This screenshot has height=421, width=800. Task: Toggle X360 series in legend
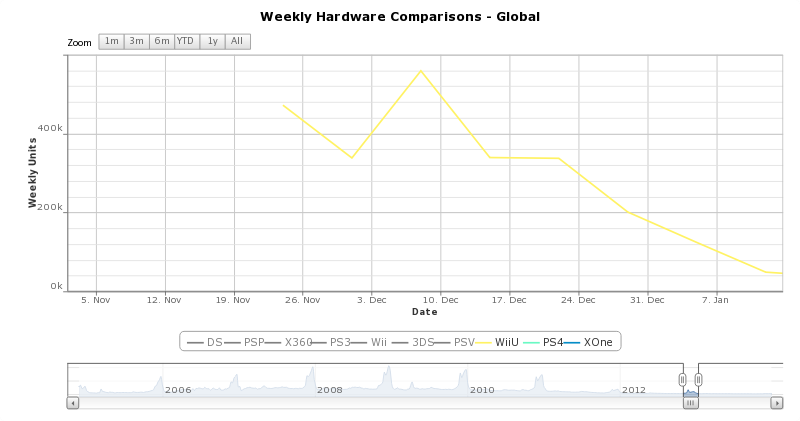[x=288, y=342]
